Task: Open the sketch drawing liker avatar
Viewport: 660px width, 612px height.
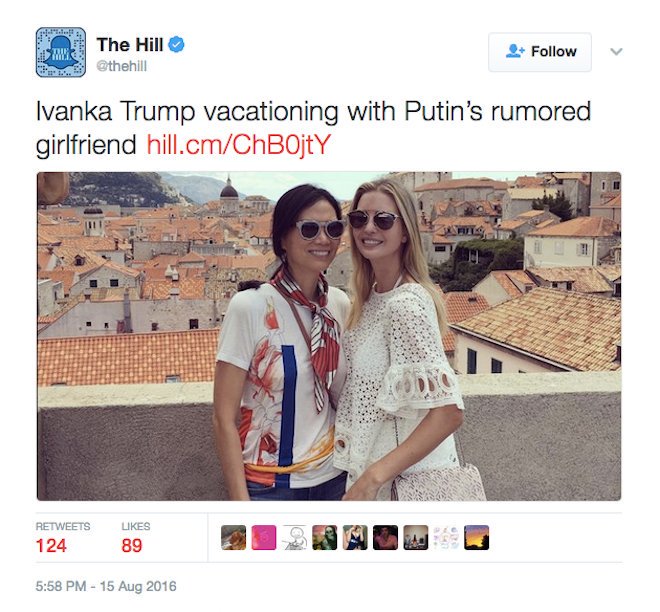Action: click(294, 537)
